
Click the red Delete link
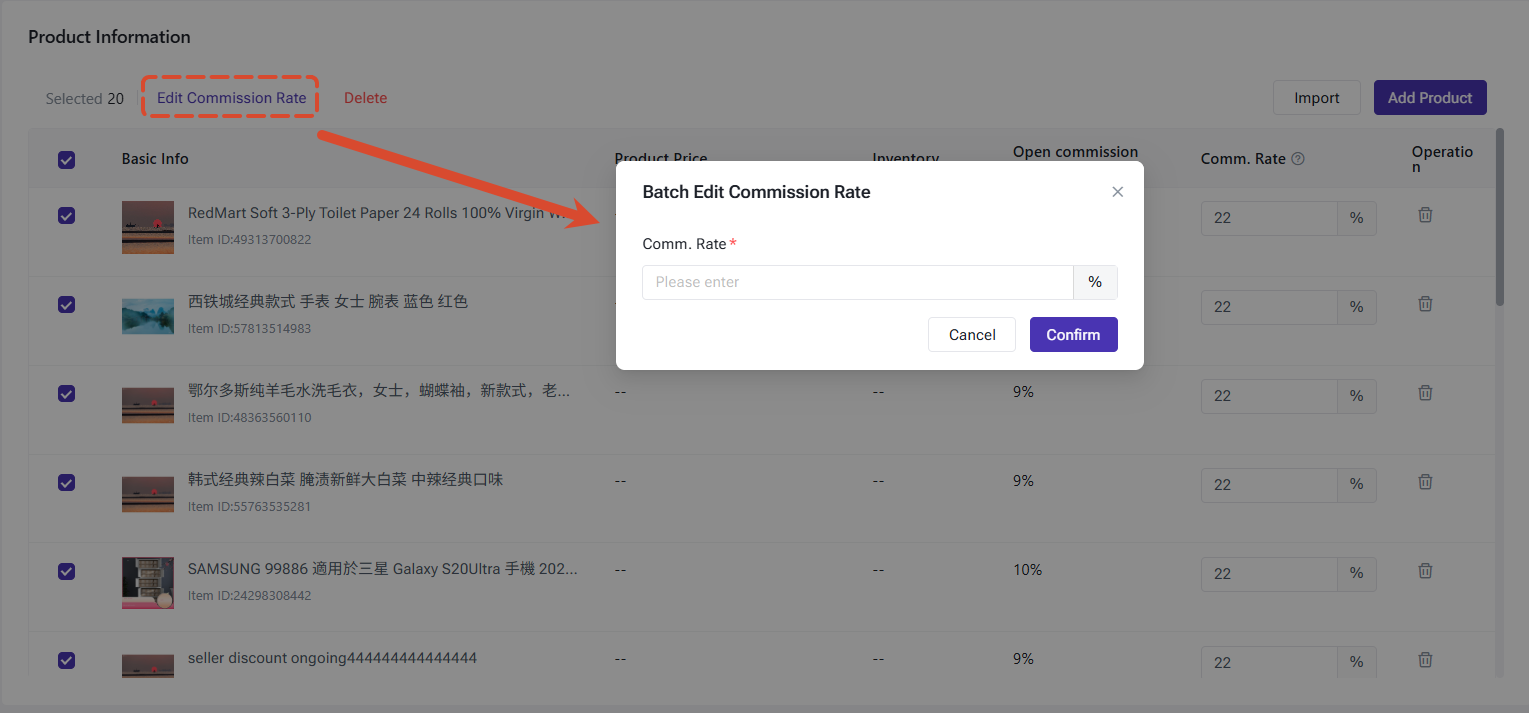coord(365,98)
